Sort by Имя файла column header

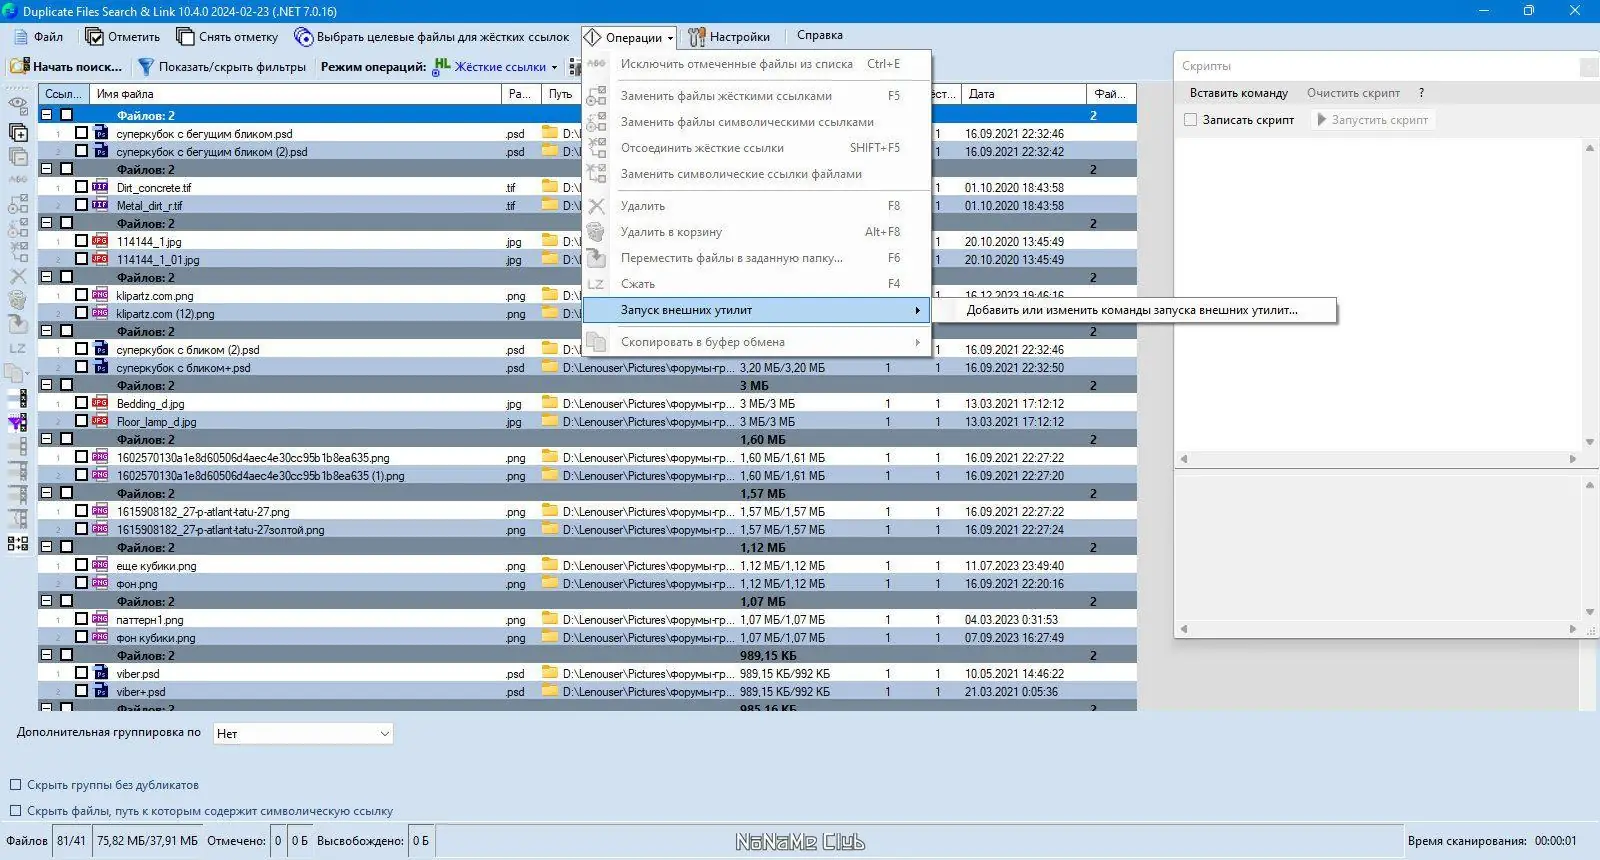(x=295, y=94)
